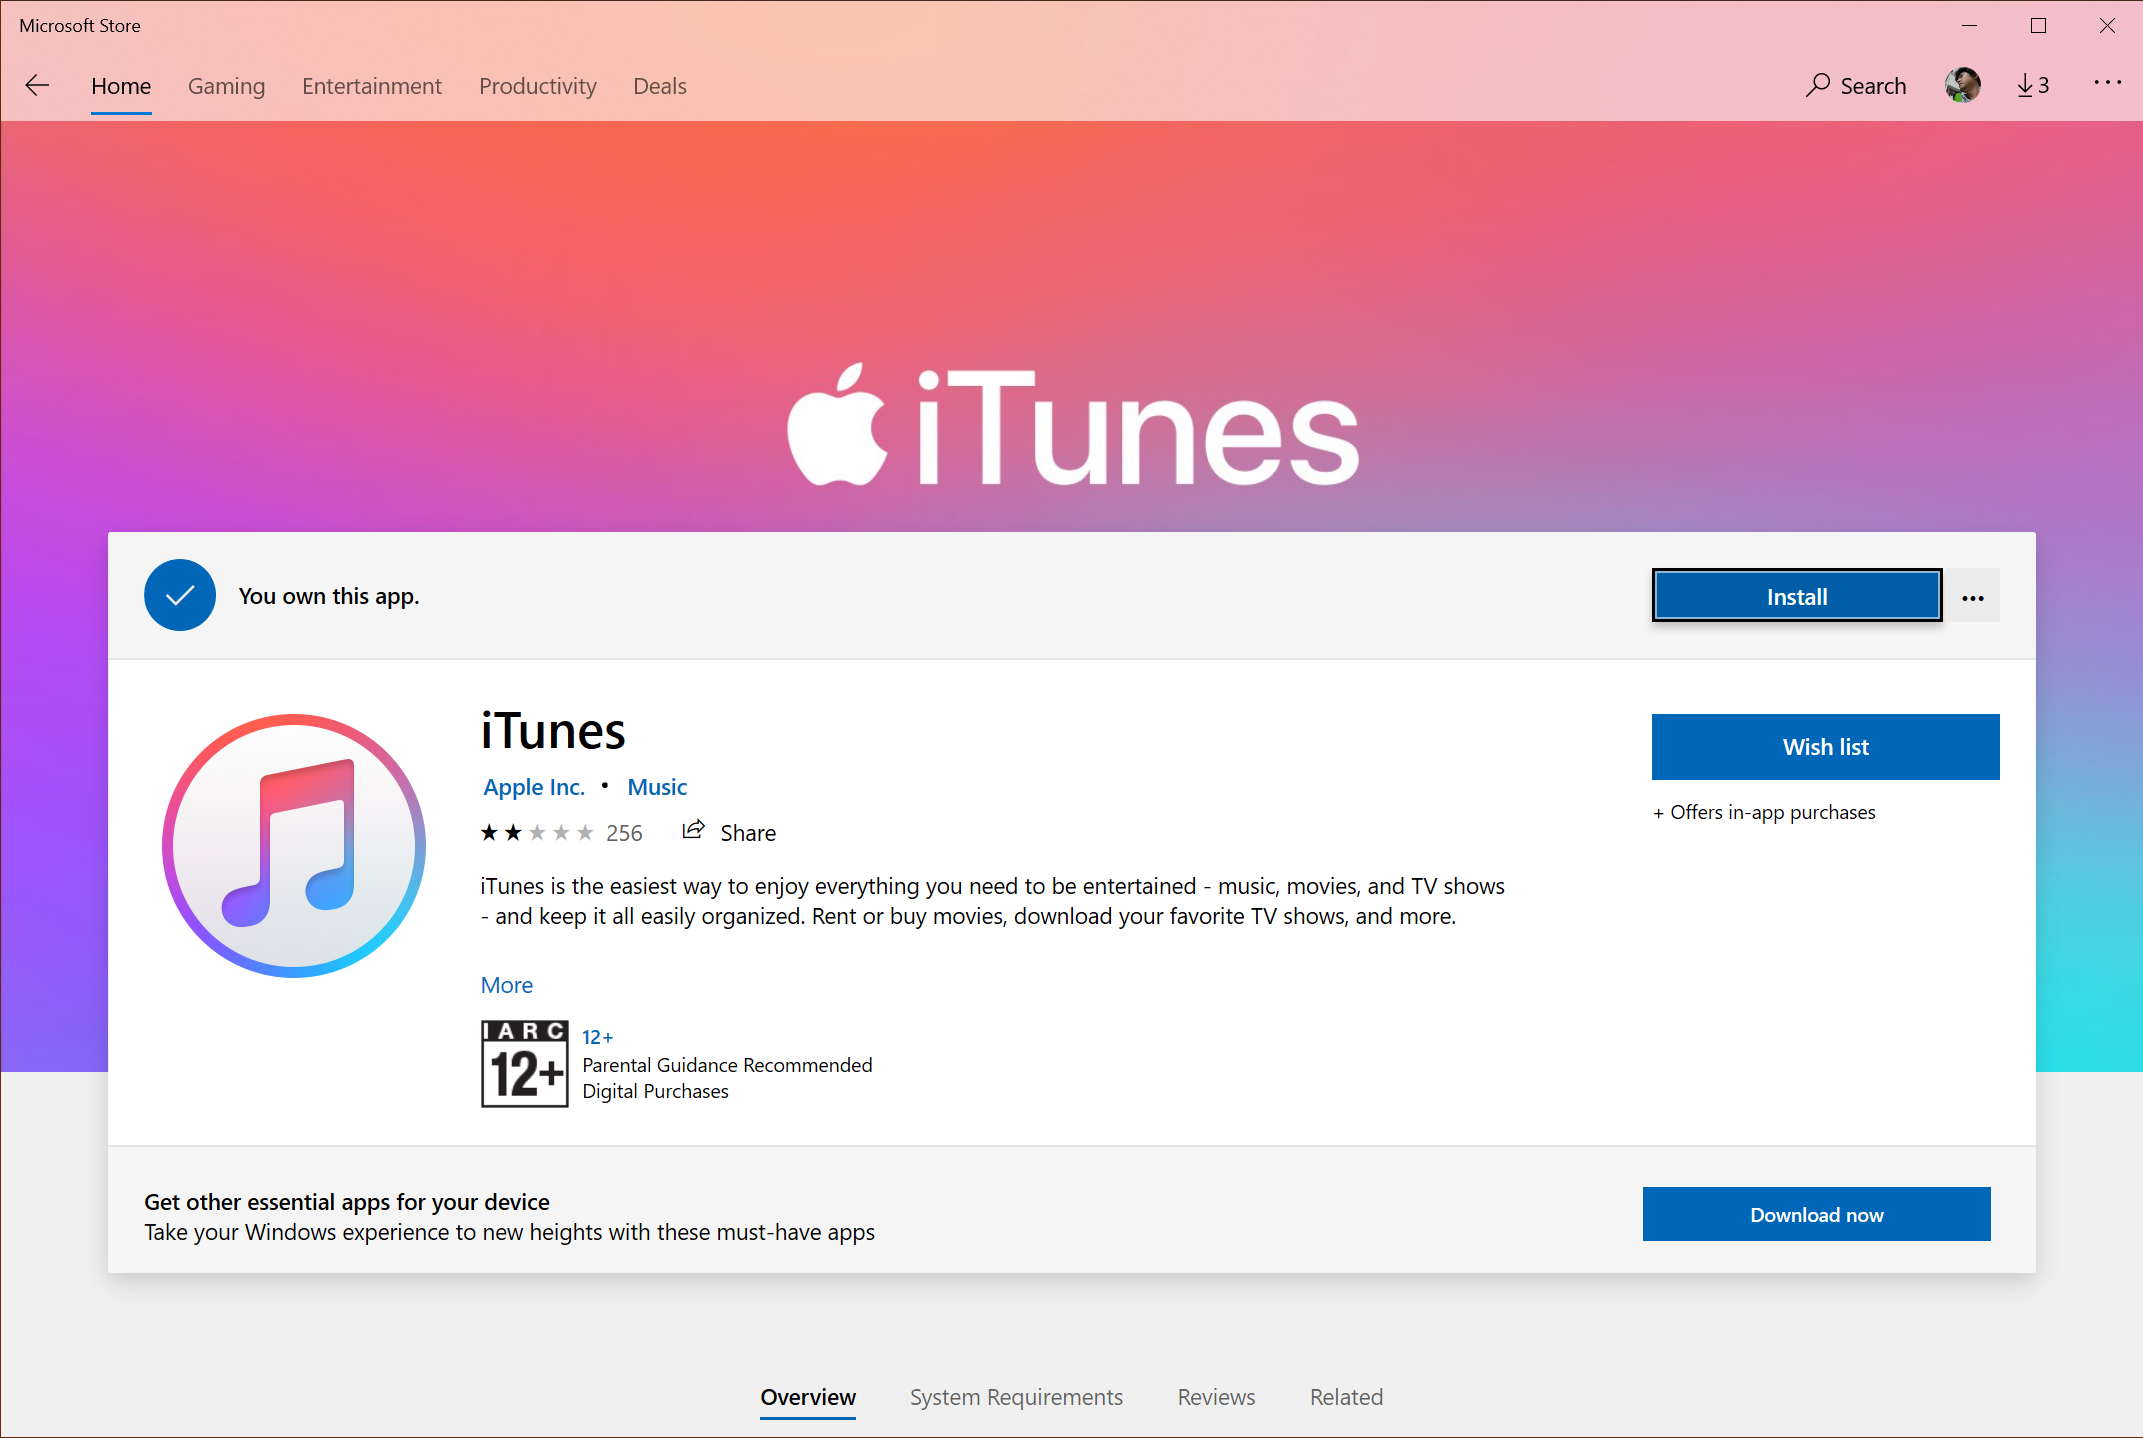Open the user profile avatar
Viewport: 2143px width, 1438px height.
coord(1962,86)
